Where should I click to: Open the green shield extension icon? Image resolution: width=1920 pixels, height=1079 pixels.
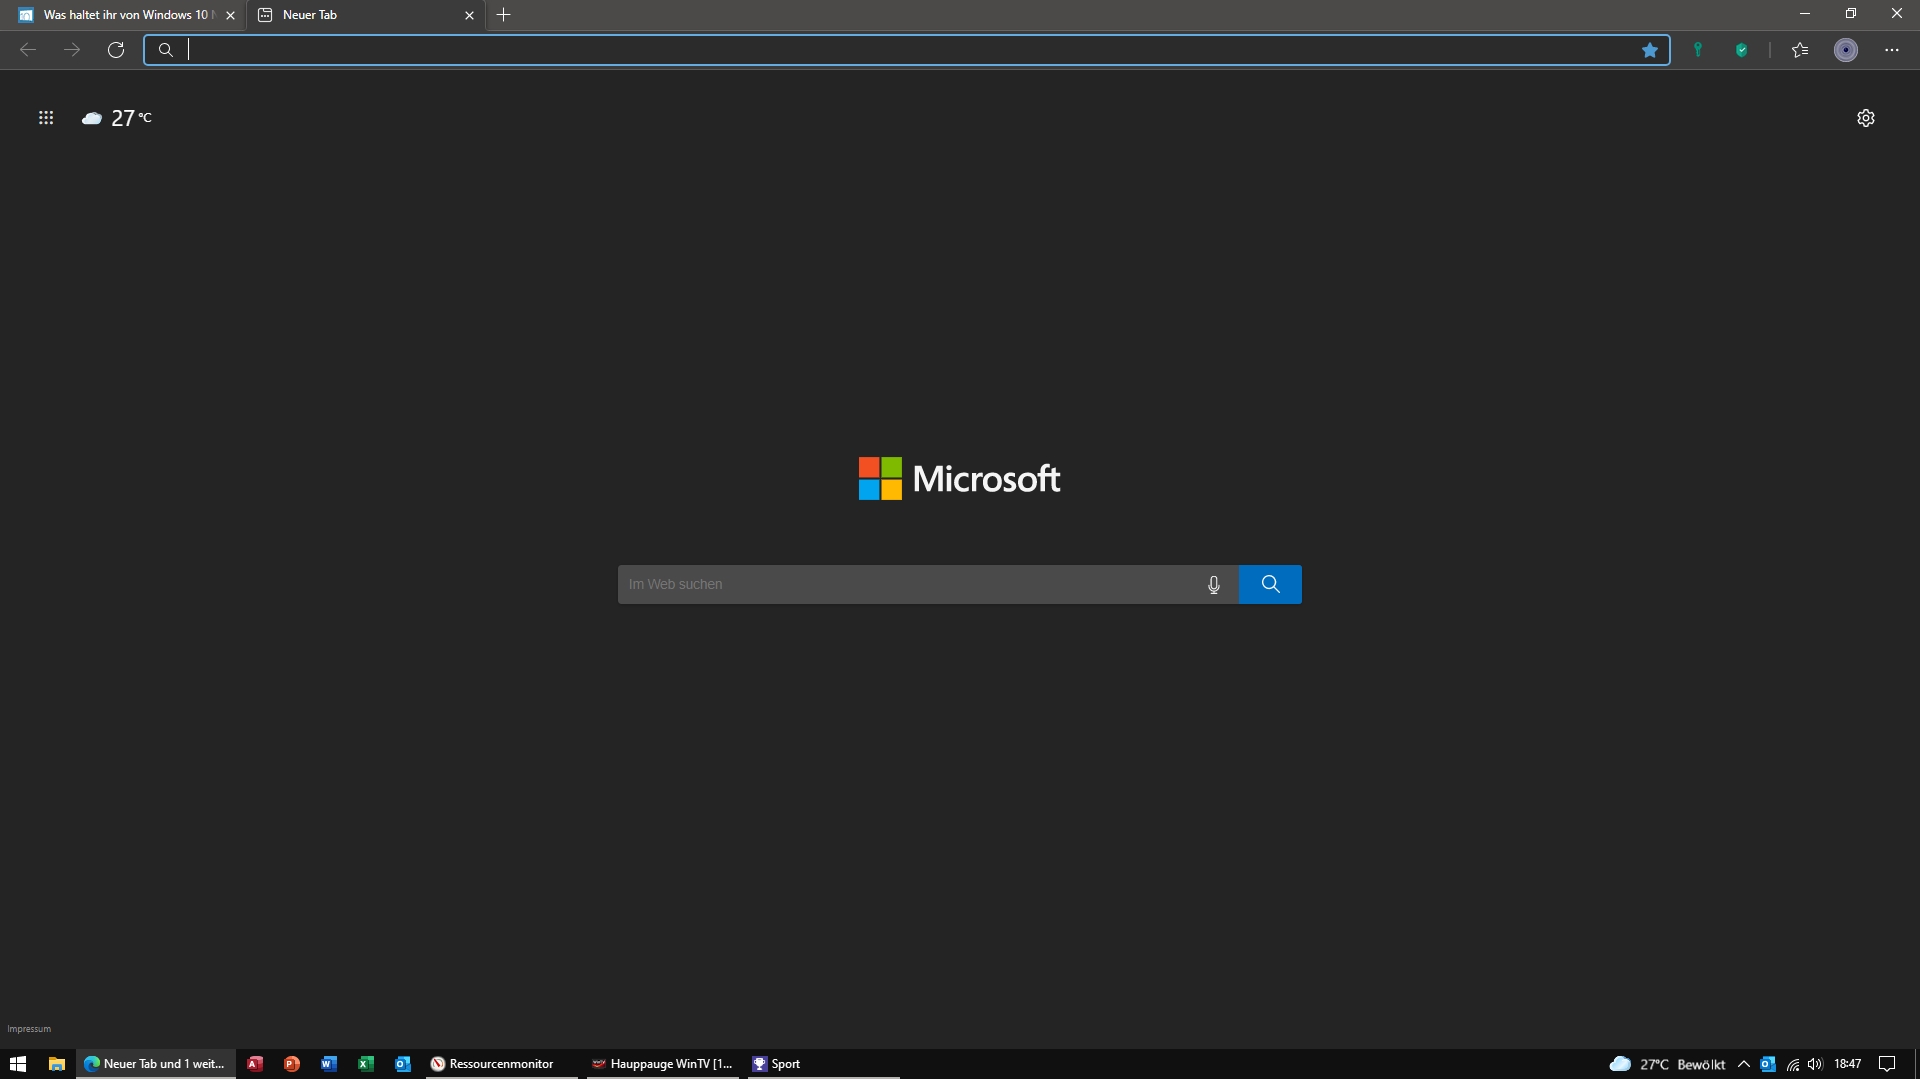[x=1742, y=50]
